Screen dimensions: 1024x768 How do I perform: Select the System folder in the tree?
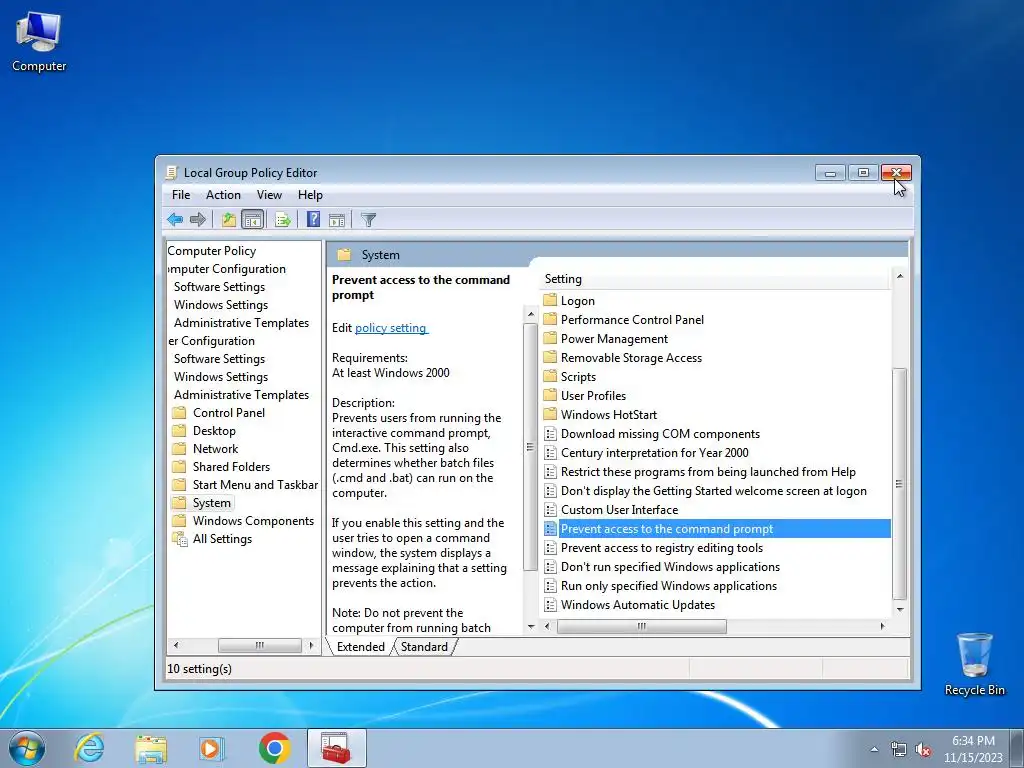211,503
